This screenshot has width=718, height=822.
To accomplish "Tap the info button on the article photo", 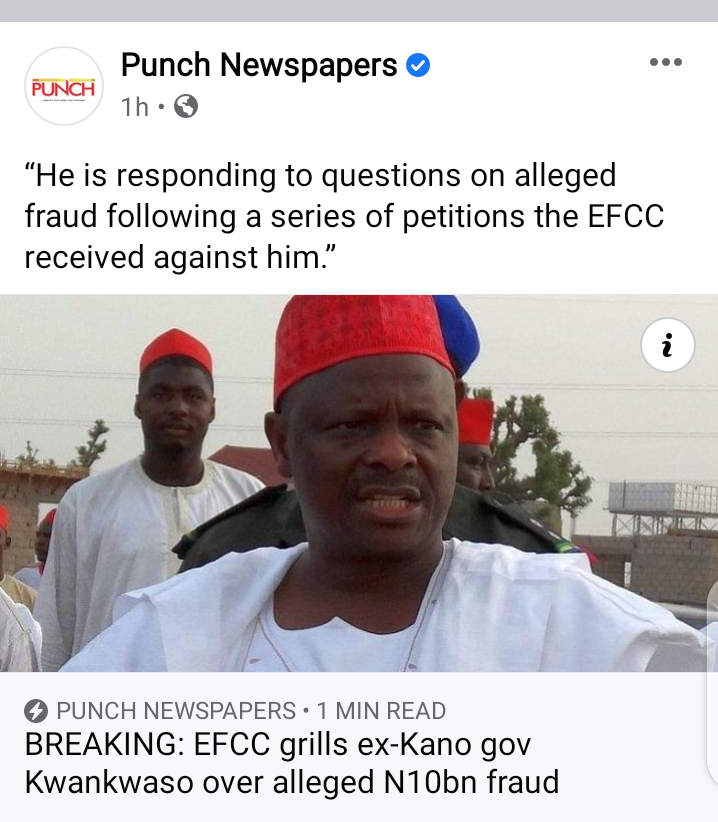I will click(x=668, y=345).
